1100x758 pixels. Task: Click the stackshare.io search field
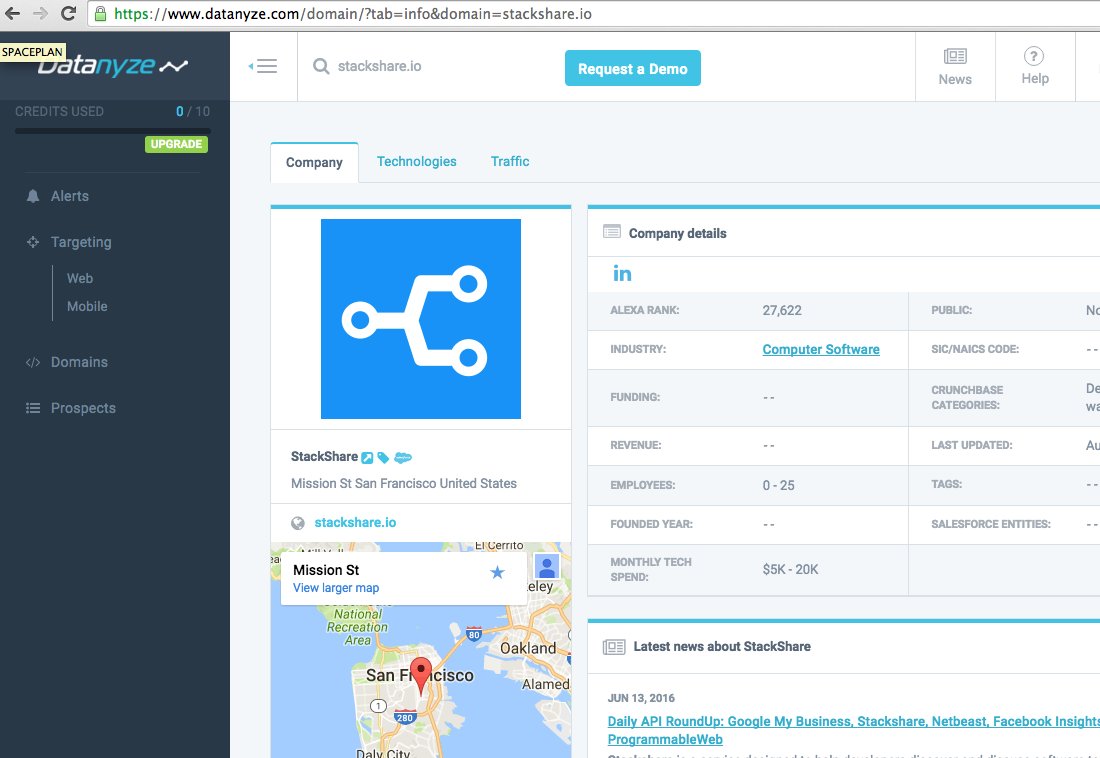(x=380, y=66)
